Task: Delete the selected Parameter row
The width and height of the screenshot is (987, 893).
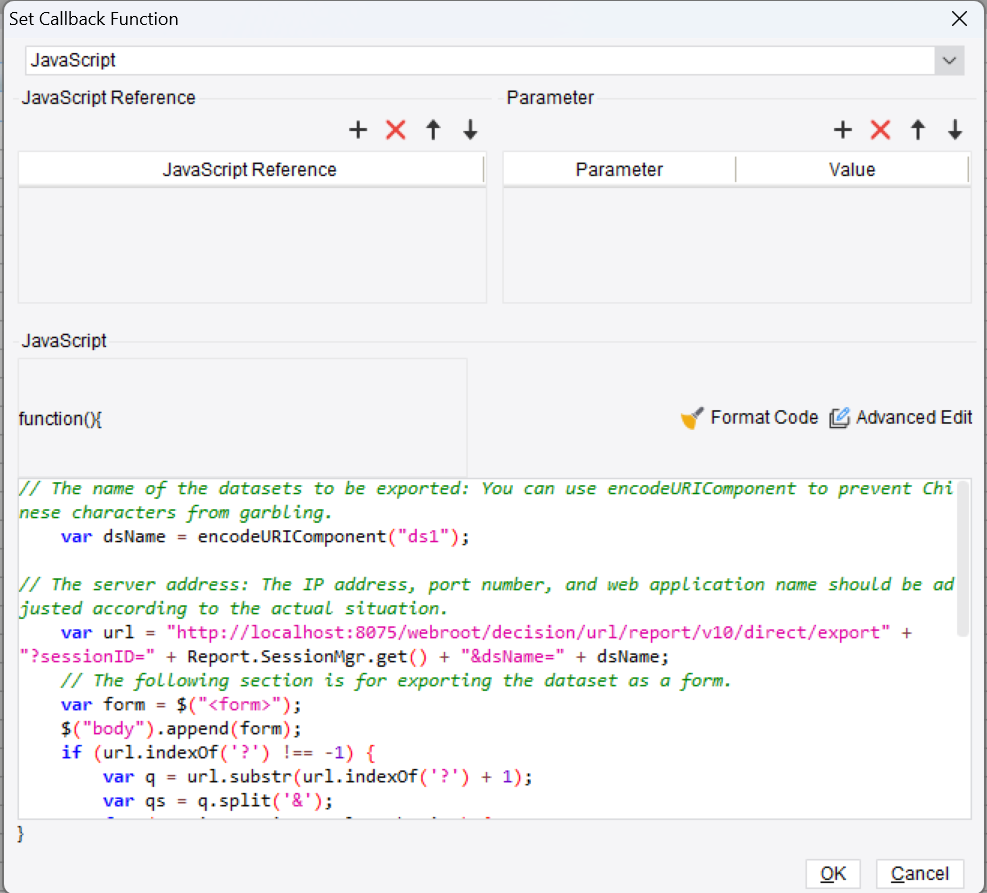Action: [880, 130]
